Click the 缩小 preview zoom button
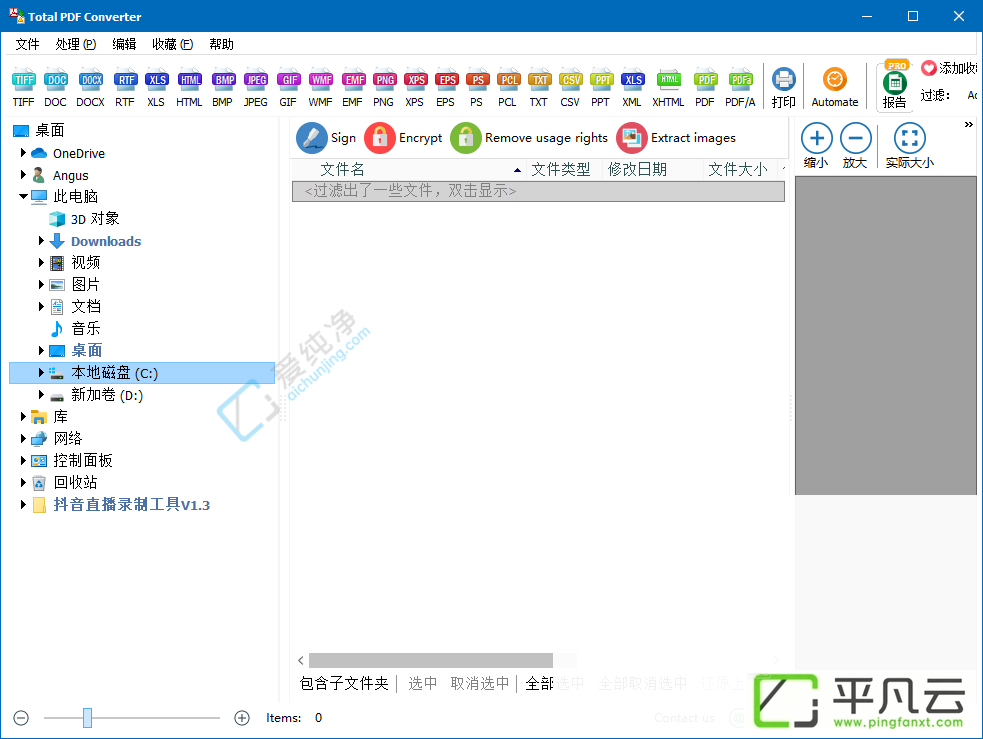The width and height of the screenshot is (983, 739). [x=816, y=146]
